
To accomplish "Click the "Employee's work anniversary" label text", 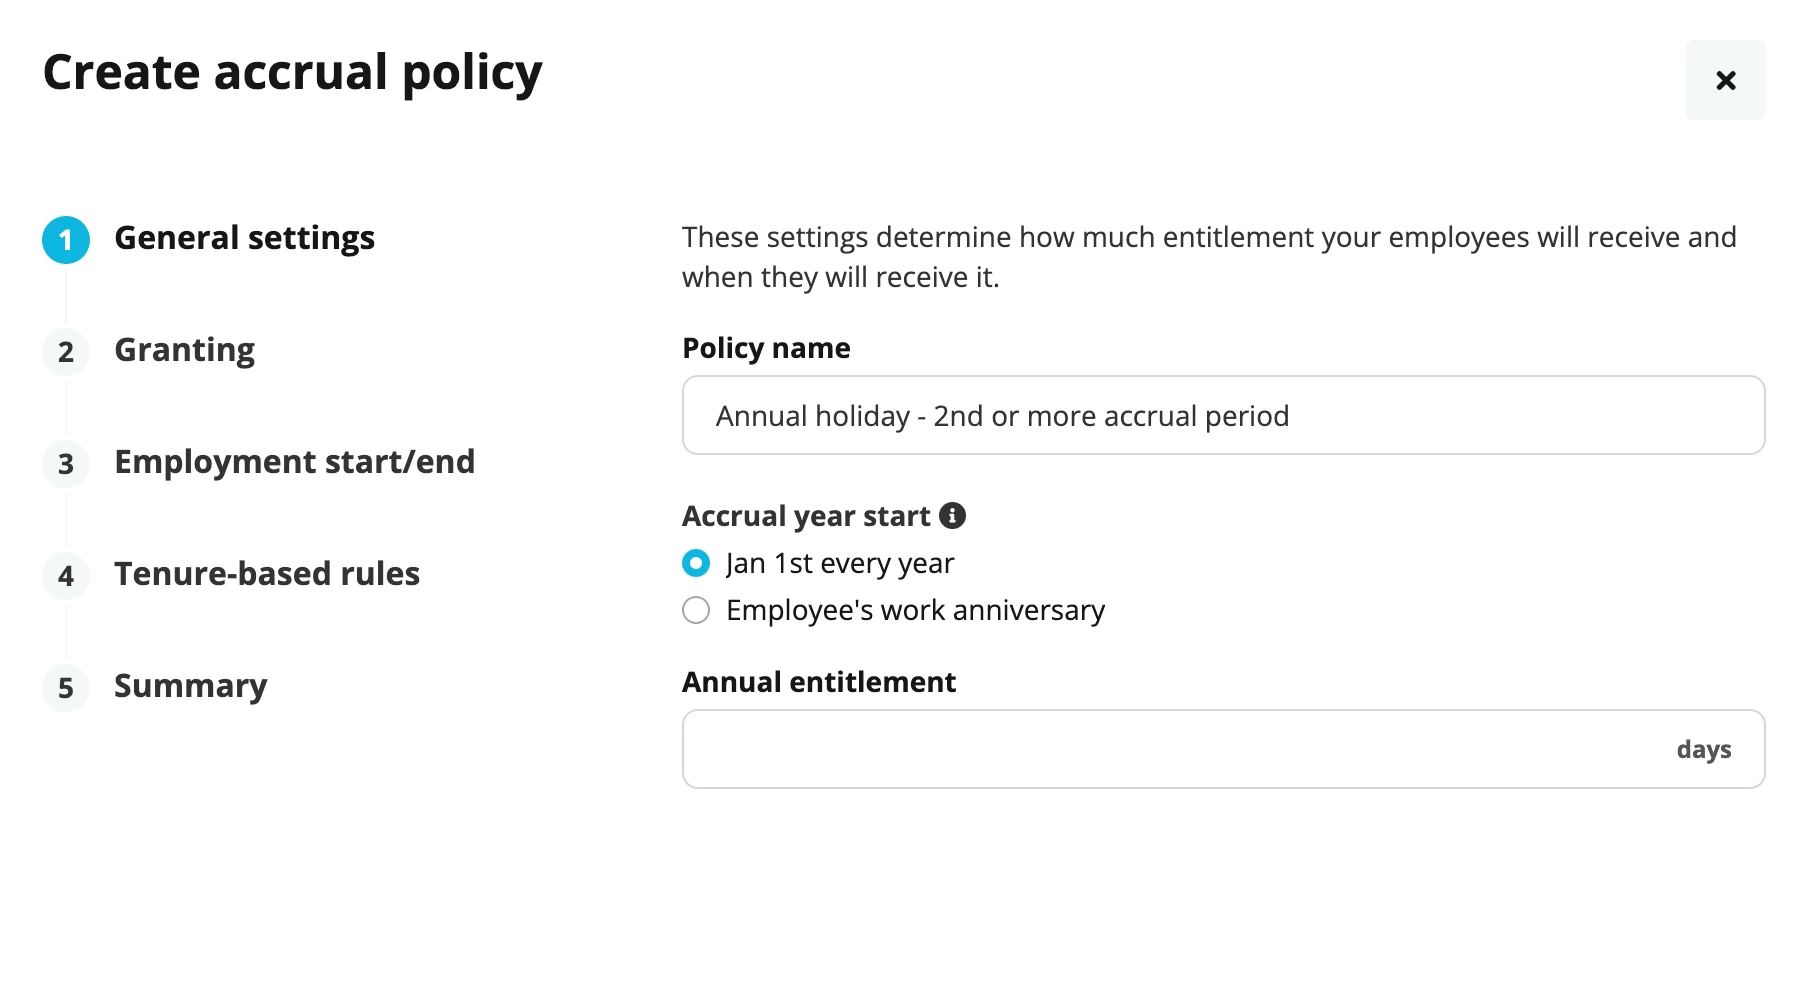I will click(x=915, y=610).
